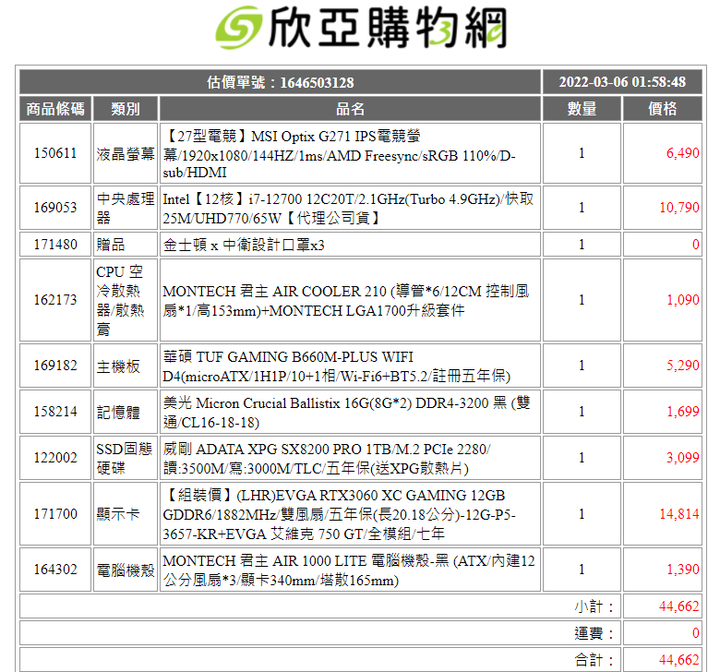Select product barcode 162173
The image size is (720, 672).
pos(55,300)
